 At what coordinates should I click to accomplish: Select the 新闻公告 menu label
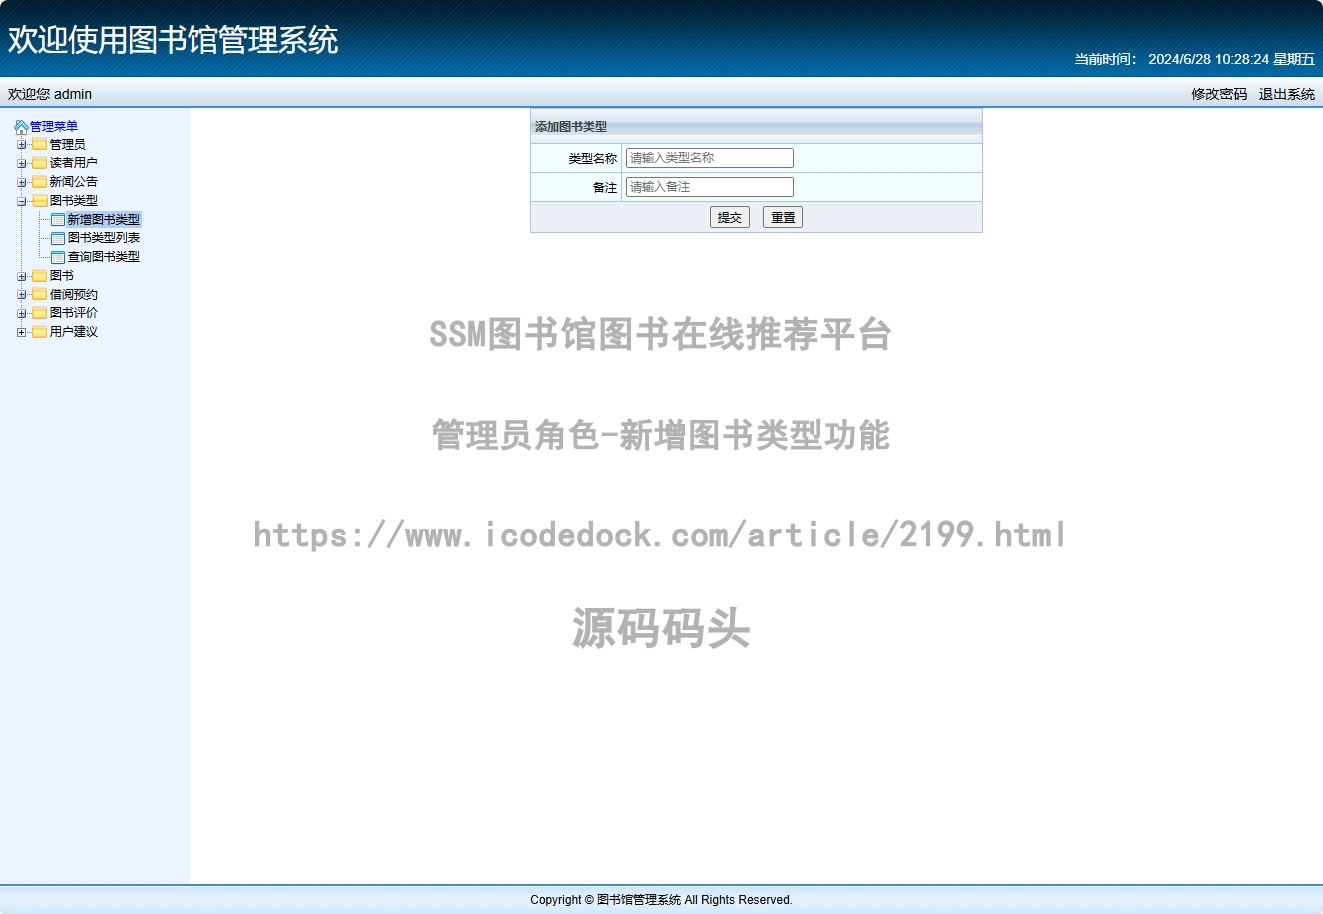(74, 182)
